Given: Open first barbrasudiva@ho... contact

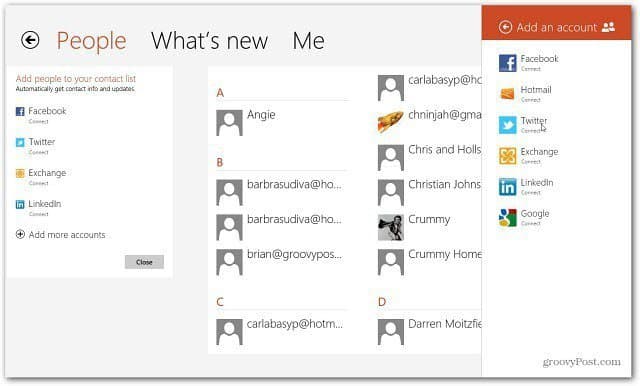Looking at the screenshot, I should pyautogui.click(x=294, y=184).
